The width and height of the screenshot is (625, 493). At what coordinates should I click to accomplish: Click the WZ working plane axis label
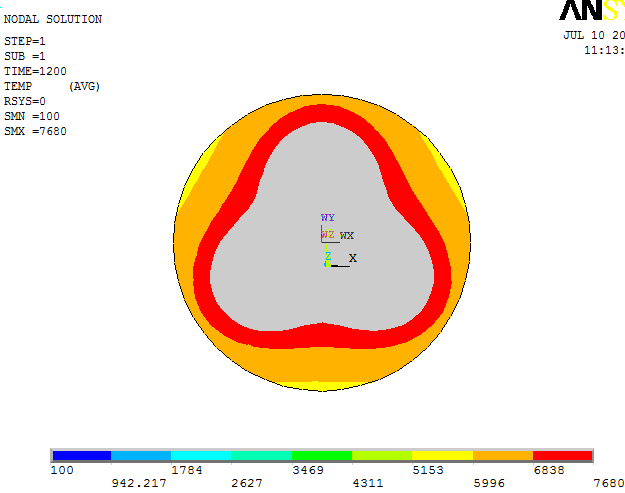[328, 235]
